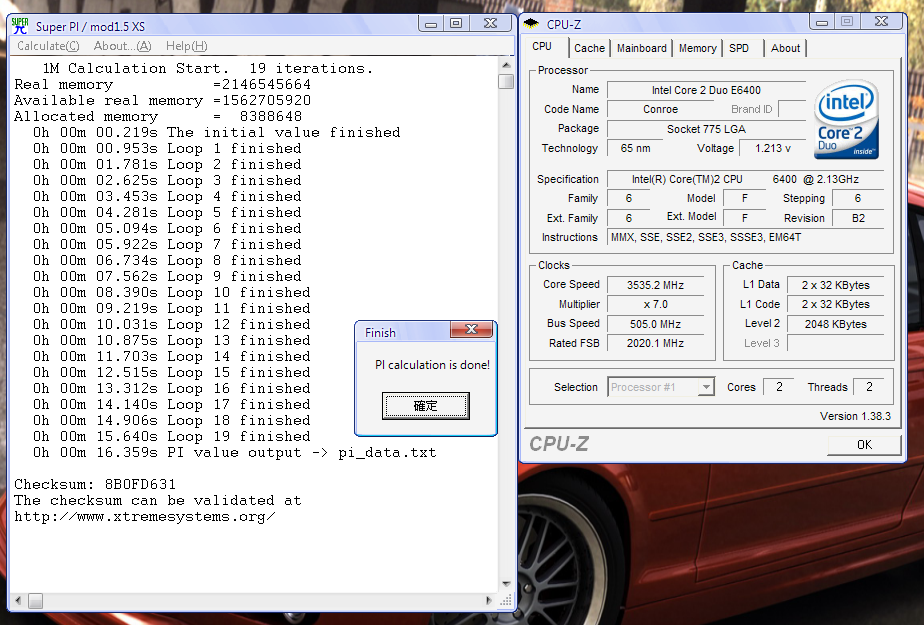Open the About menu in Super PI
This screenshot has height=625, width=924.
123,46
